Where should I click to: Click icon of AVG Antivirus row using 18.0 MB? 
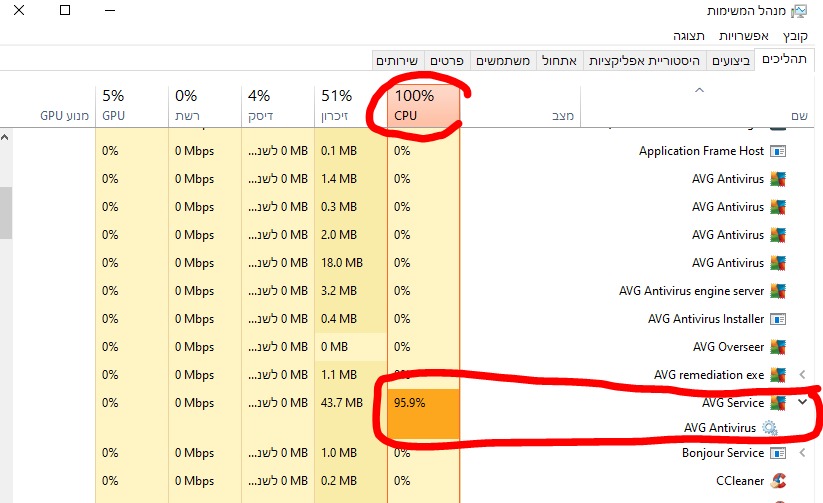click(x=778, y=263)
